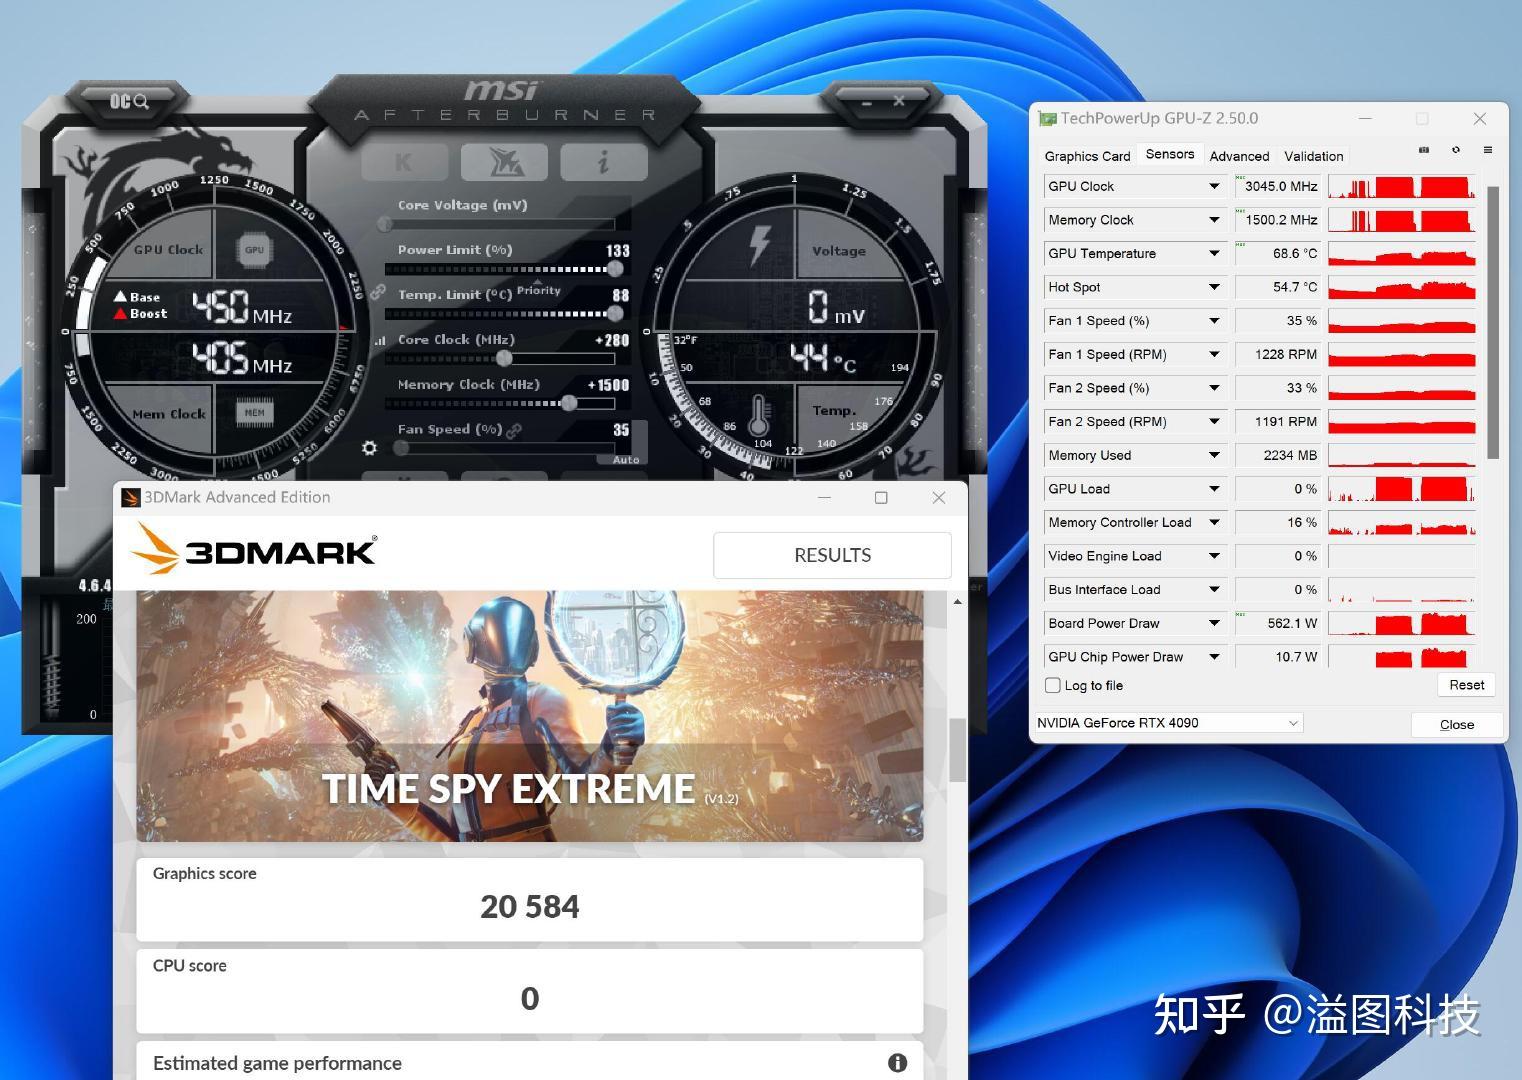Click the 3DMark vertical scrollbar thumb

[x=957, y=750]
